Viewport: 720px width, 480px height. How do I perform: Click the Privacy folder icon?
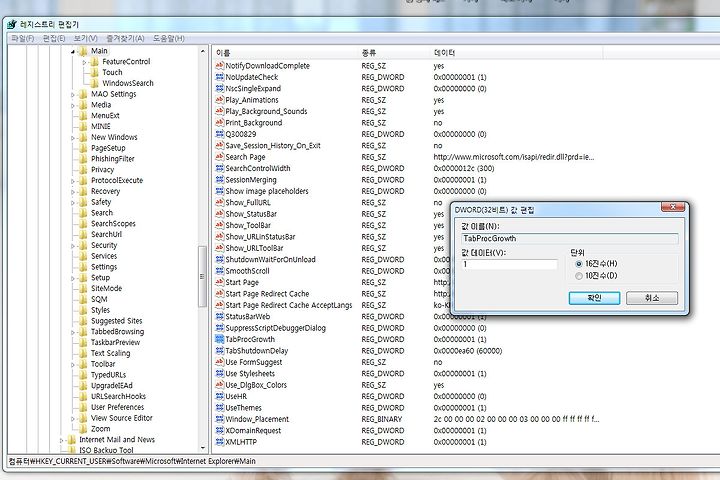pyautogui.click(x=83, y=169)
